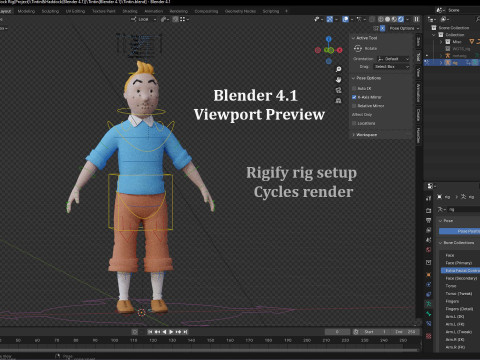Screen dimensions: 480x360
Task: Open the Tool properties tab
Action: [x=429, y=199]
